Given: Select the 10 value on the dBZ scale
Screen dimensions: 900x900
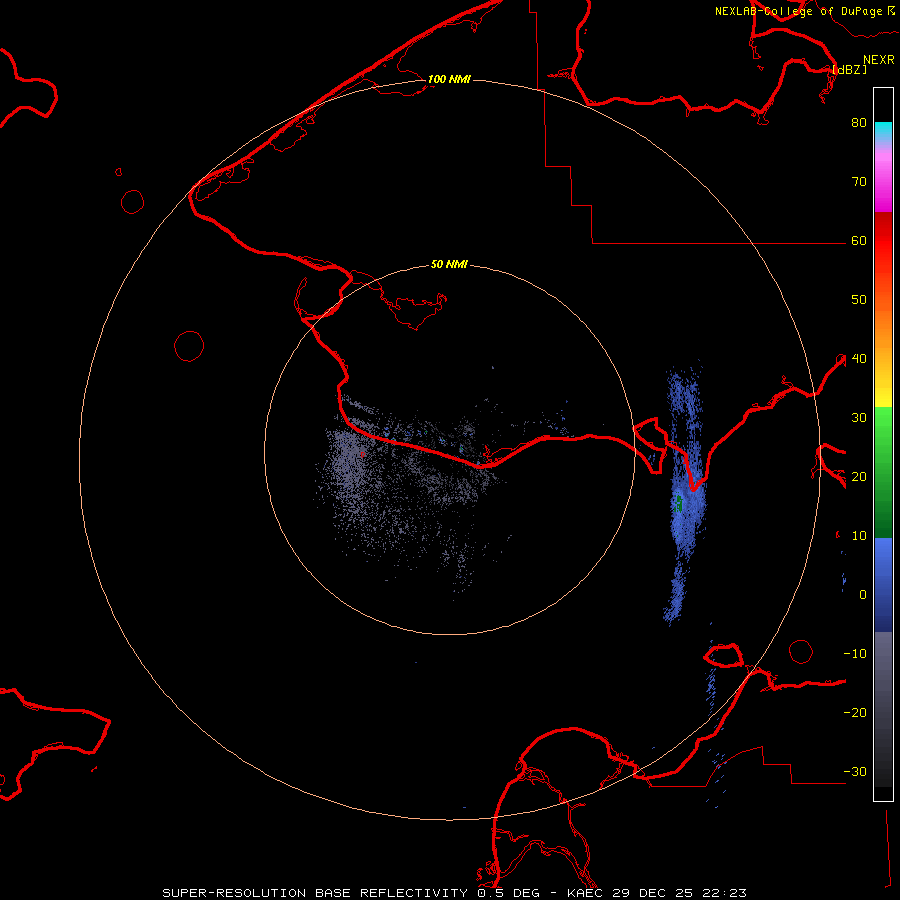Looking at the screenshot, I should pos(859,536).
